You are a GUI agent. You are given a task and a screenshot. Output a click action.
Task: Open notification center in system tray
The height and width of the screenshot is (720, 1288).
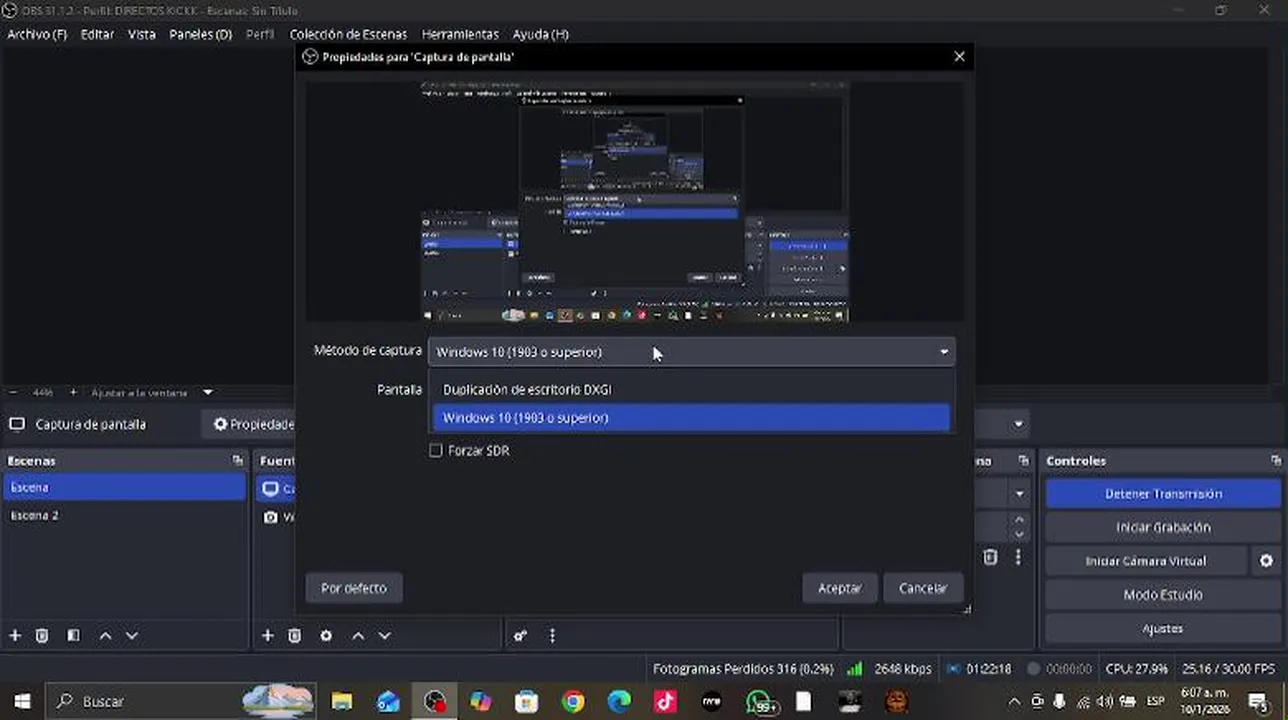(1258, 701)
